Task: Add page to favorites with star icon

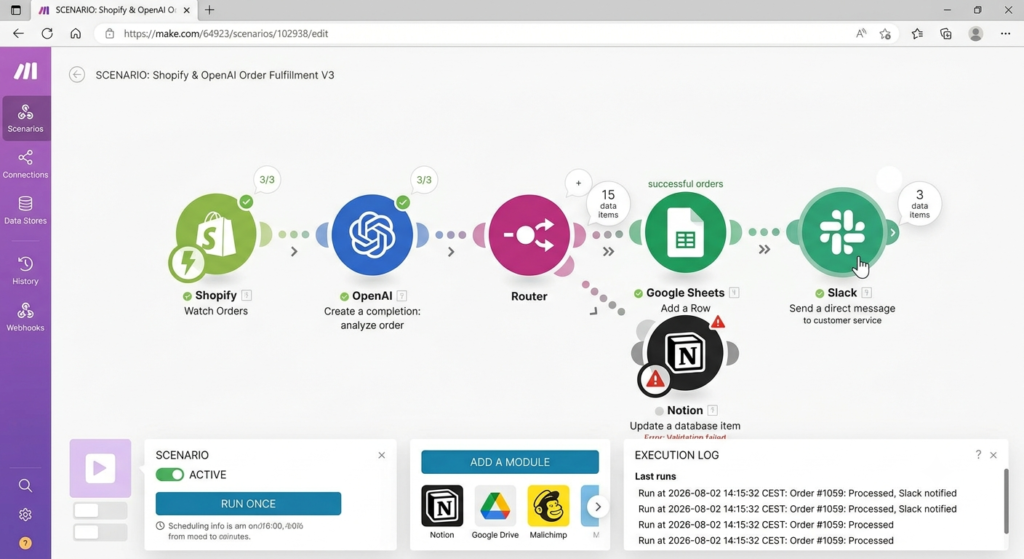Action: pyautogui.click(x=885, y=33)
